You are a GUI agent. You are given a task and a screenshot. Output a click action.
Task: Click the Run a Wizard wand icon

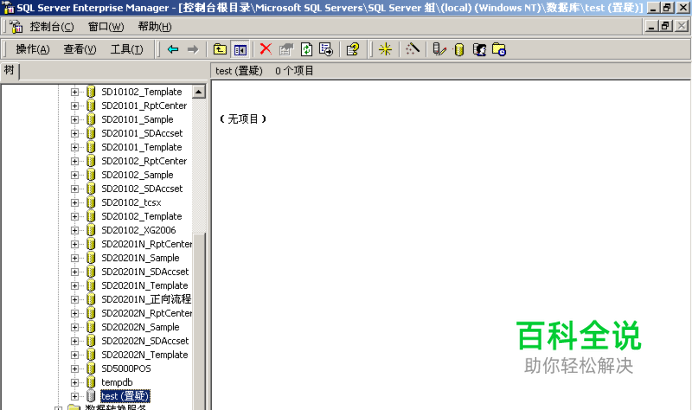(x=412, y=49)
